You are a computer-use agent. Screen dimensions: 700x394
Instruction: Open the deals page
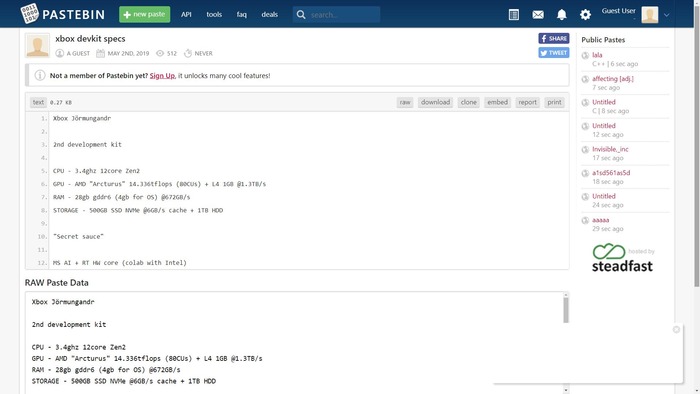pos(270,14)
